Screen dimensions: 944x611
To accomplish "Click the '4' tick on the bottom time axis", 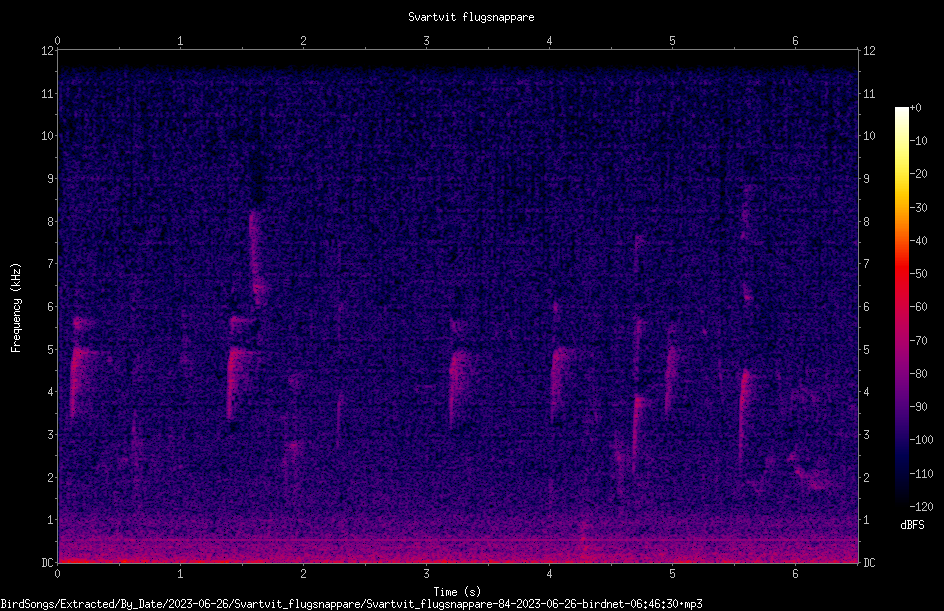I will (x=549, y=574).
